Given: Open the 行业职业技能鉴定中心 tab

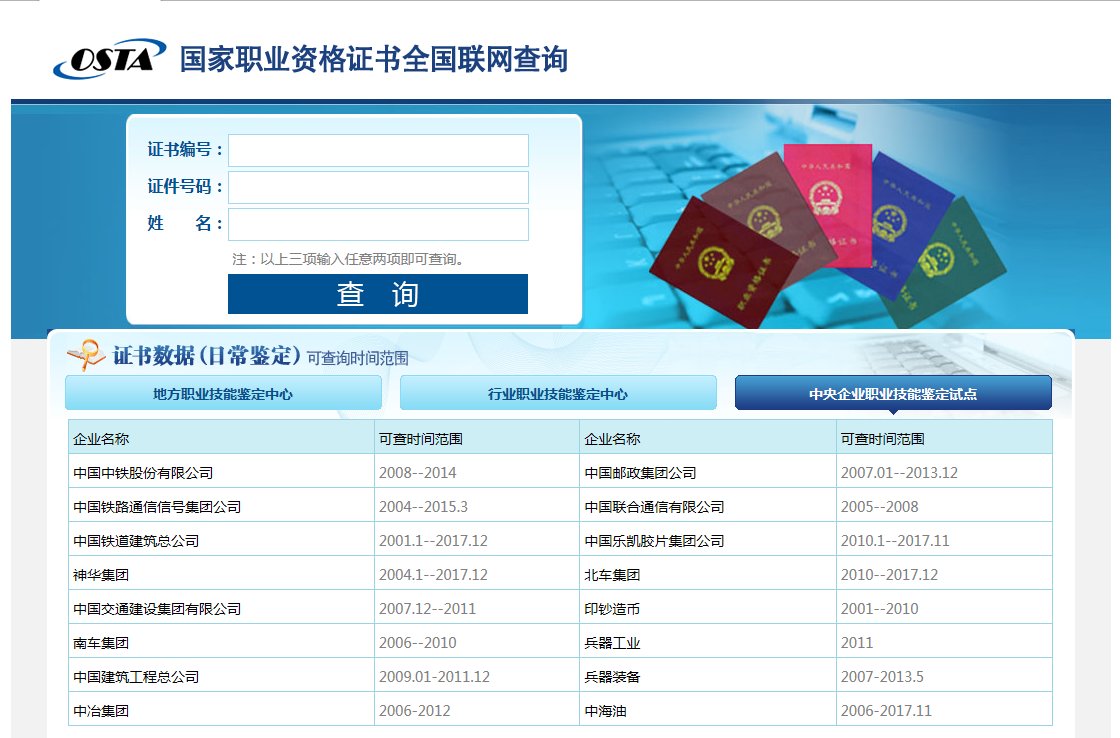Looking at the screenshot, I should (x=558, y=394).
